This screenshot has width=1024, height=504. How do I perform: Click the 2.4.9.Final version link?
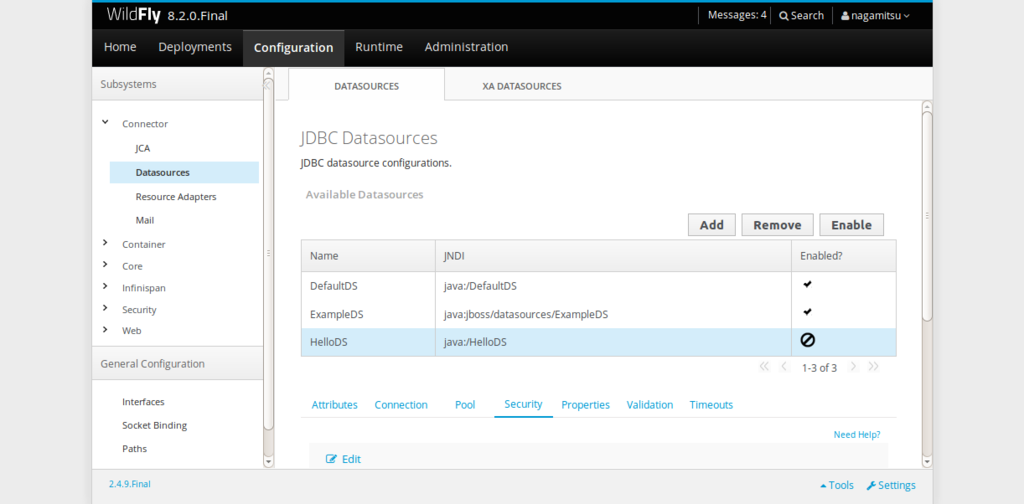130,484
